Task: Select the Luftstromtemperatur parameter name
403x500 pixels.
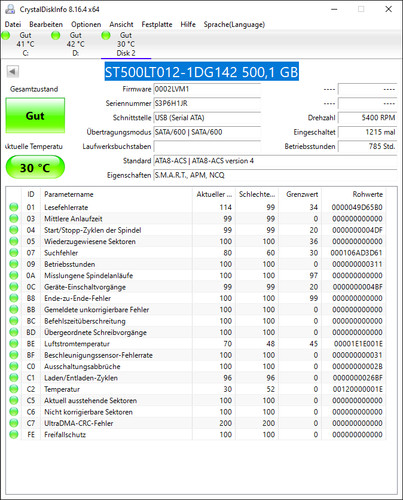Action: coord(77,344)
